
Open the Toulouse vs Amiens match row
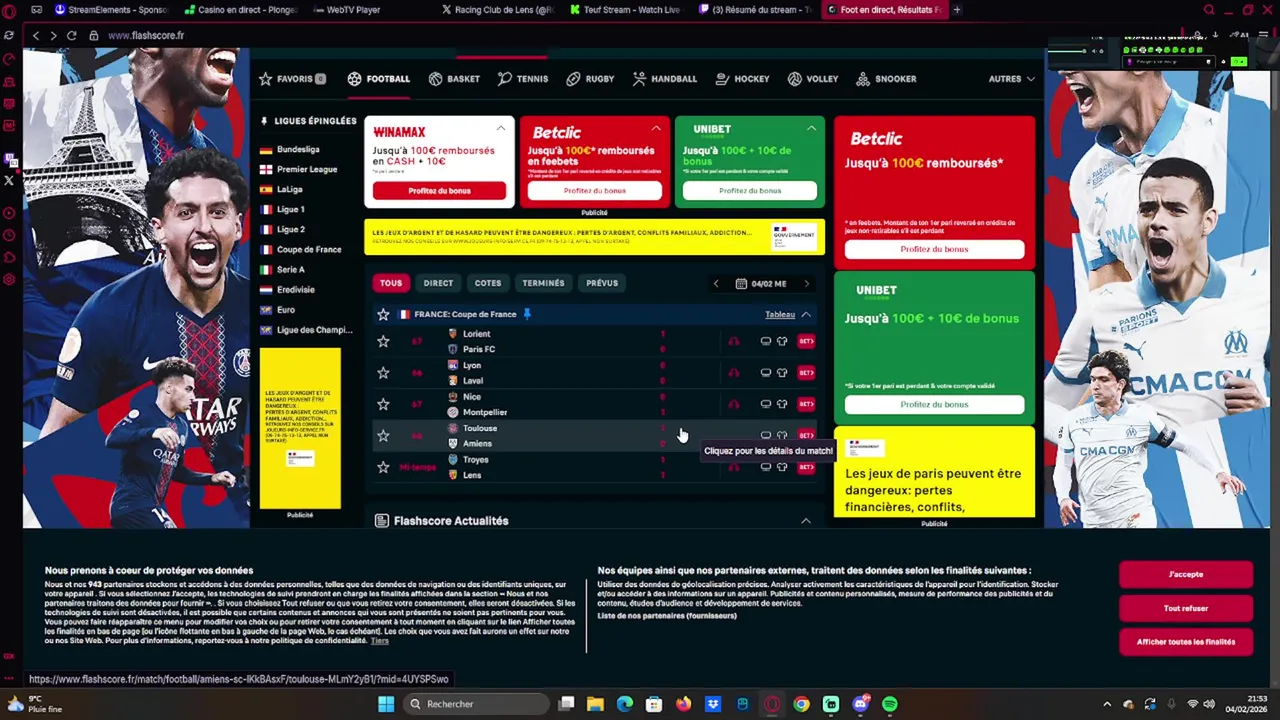(594, 435)
